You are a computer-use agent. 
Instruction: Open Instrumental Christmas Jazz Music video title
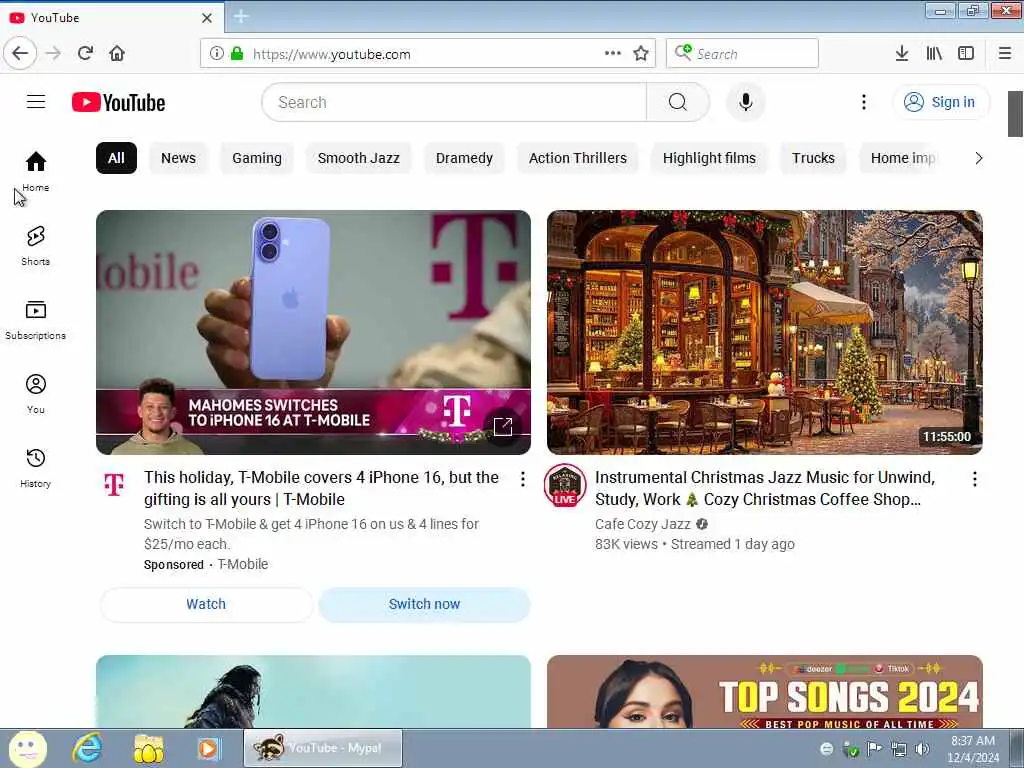tap(765, 488)
